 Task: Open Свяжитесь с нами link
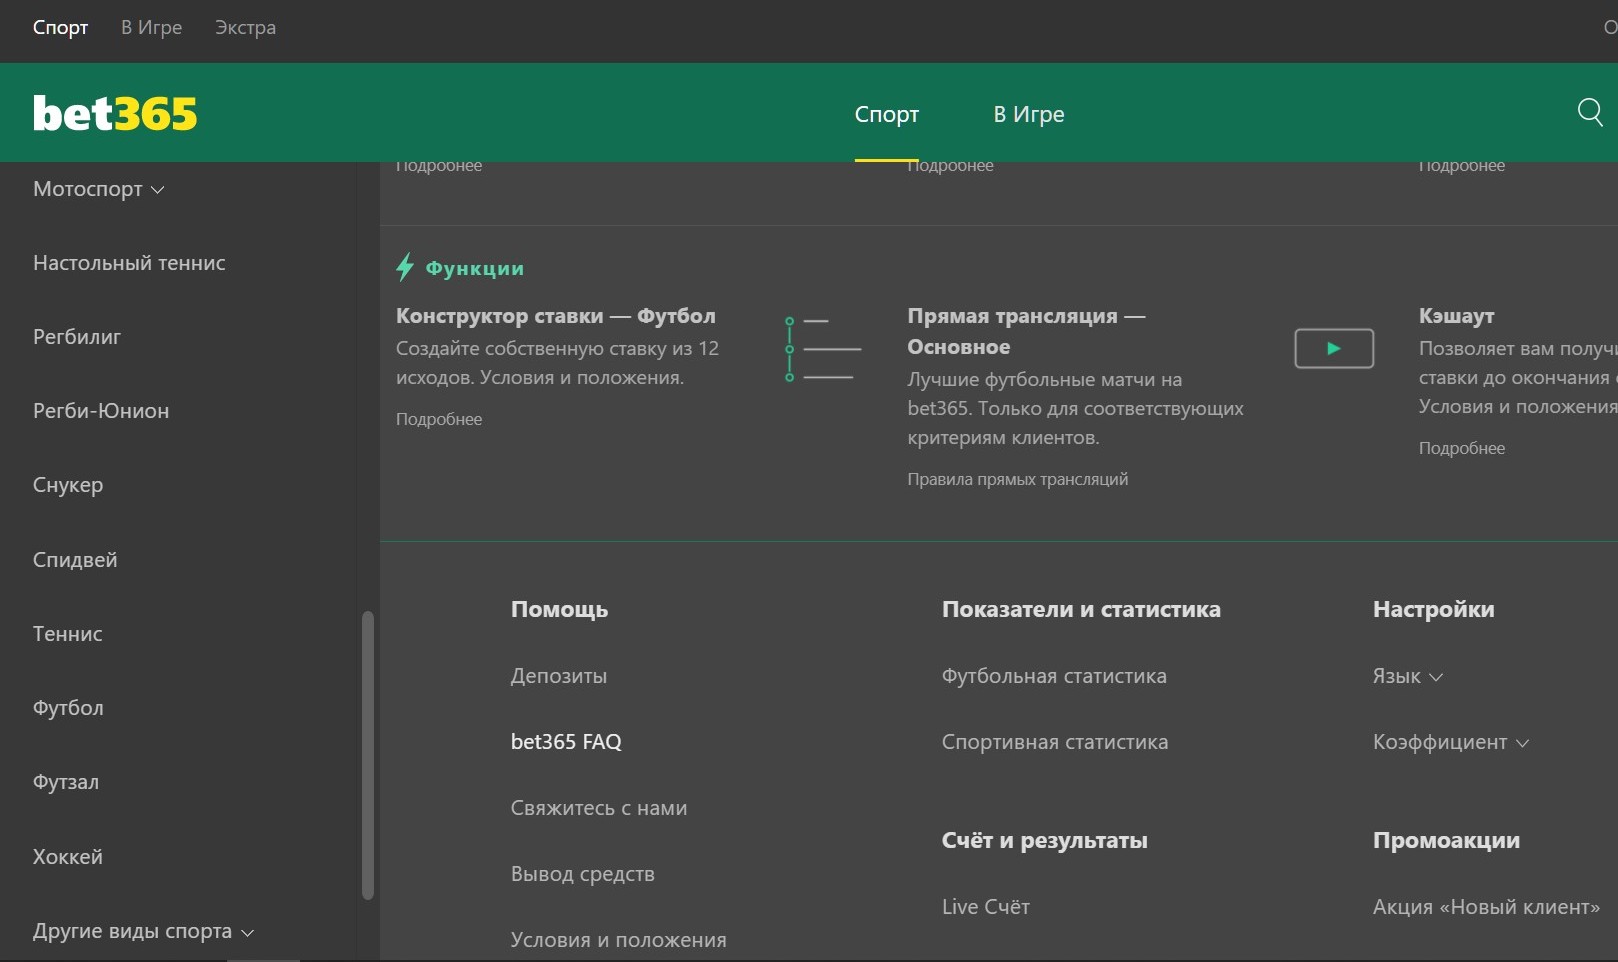tap(599, 808)
